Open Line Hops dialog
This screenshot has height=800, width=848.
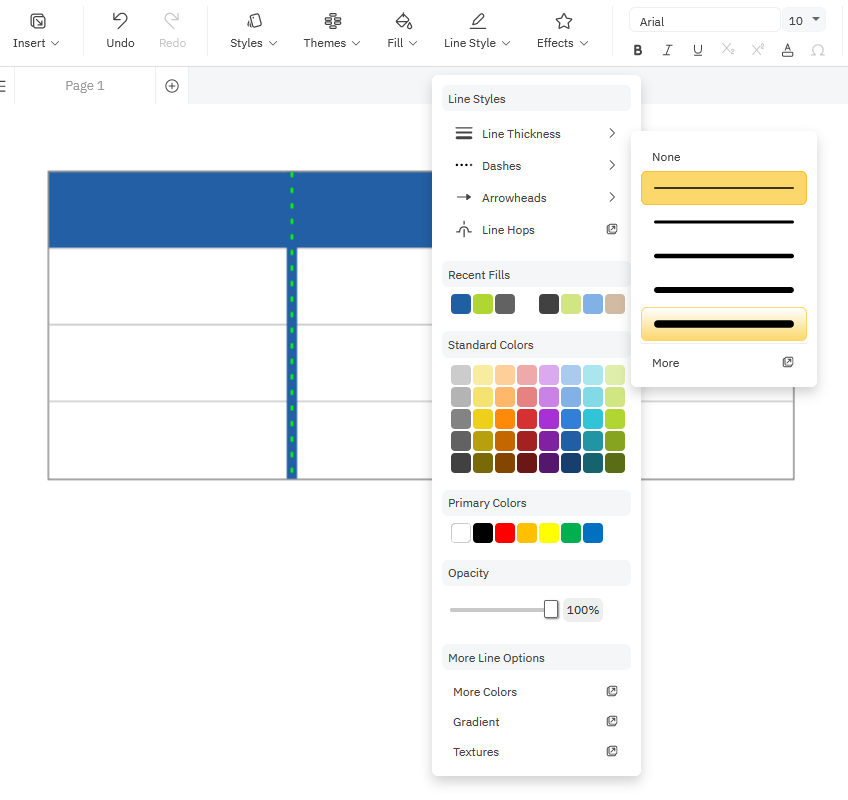tap(536, 230)
